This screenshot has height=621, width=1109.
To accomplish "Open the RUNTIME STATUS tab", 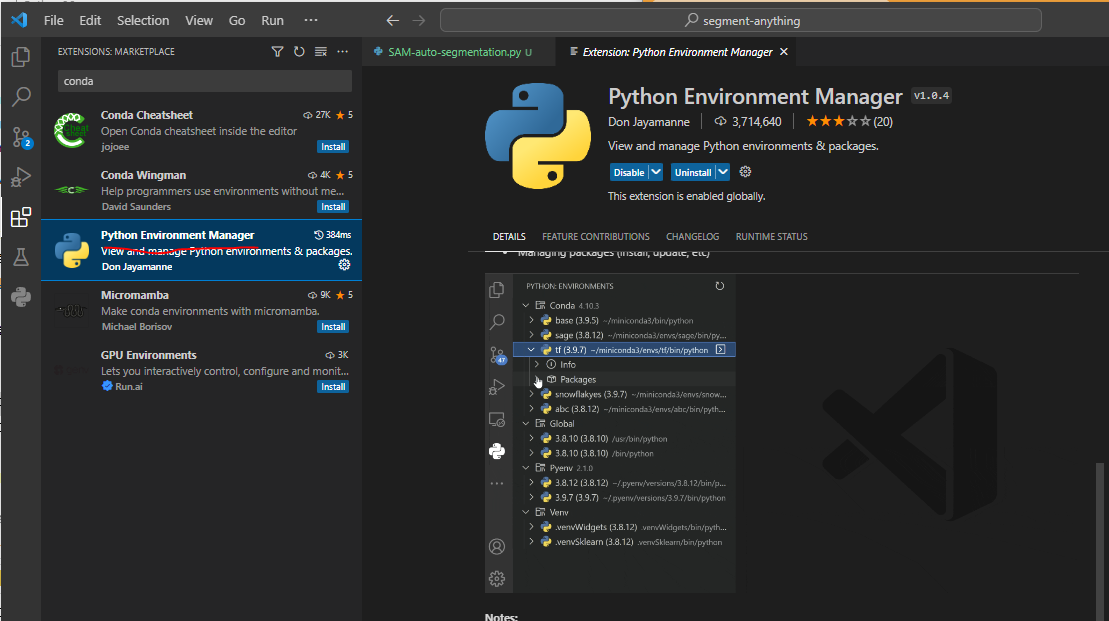I will (x=771, y=236).
